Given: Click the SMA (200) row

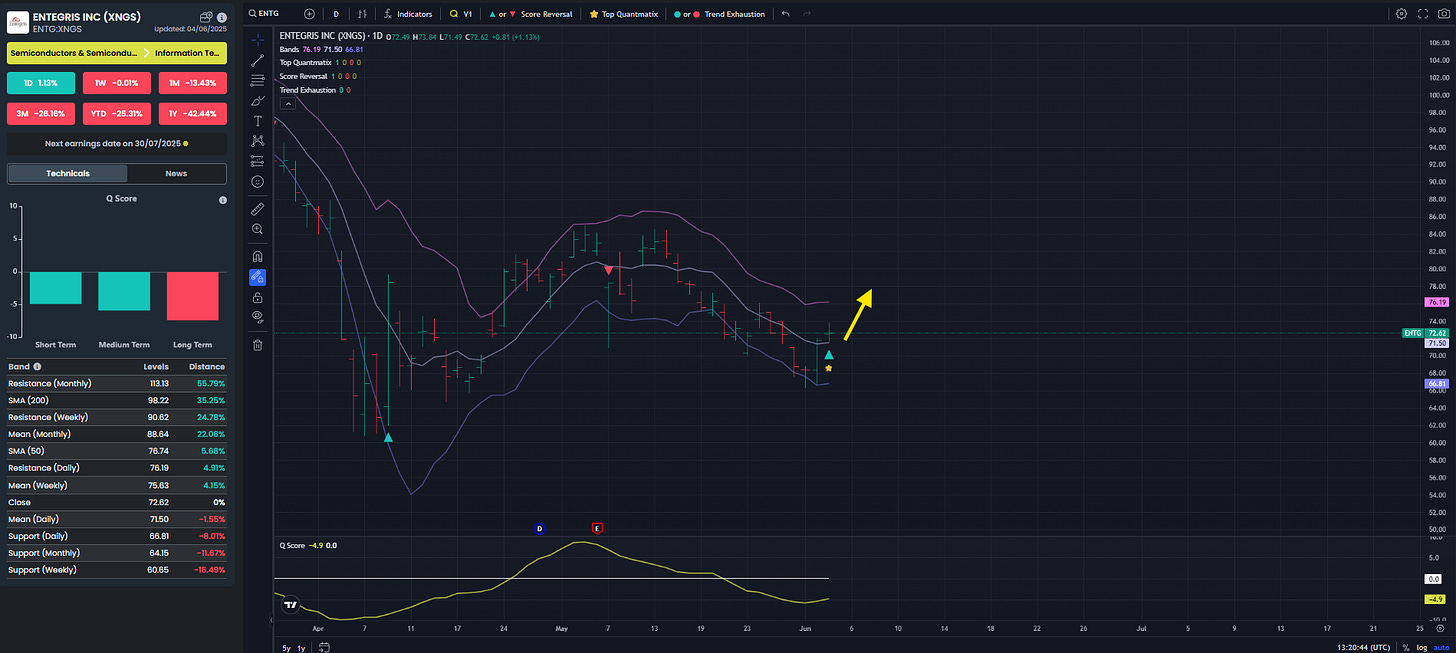Looking at the screenshot, I should pos(117,400).
